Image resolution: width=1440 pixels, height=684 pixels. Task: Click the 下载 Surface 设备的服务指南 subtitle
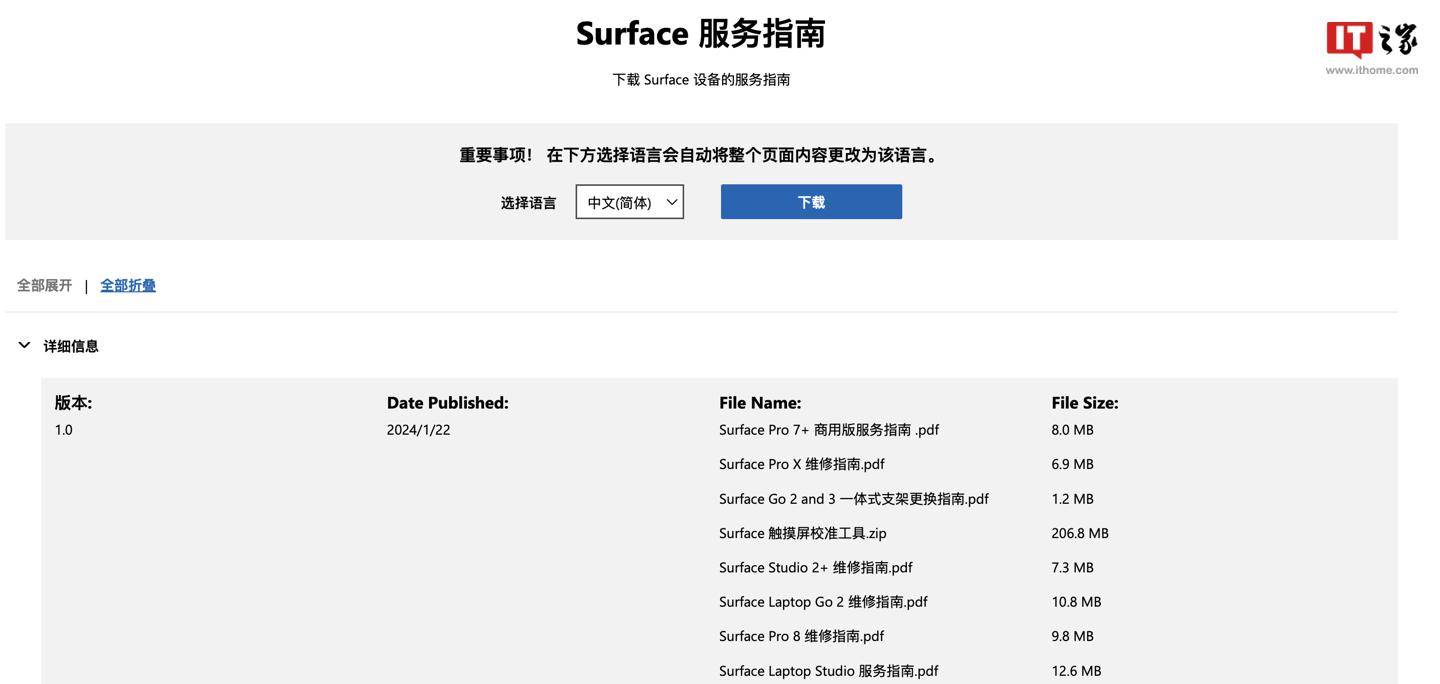pyautogui.click(x=701, y=79)
